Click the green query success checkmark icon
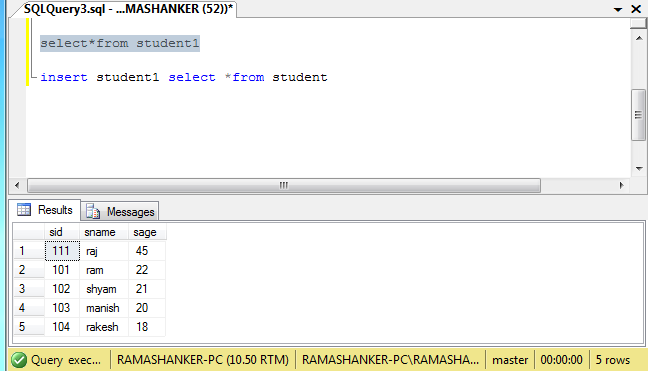648x371 pixels. tap(19, 360)
